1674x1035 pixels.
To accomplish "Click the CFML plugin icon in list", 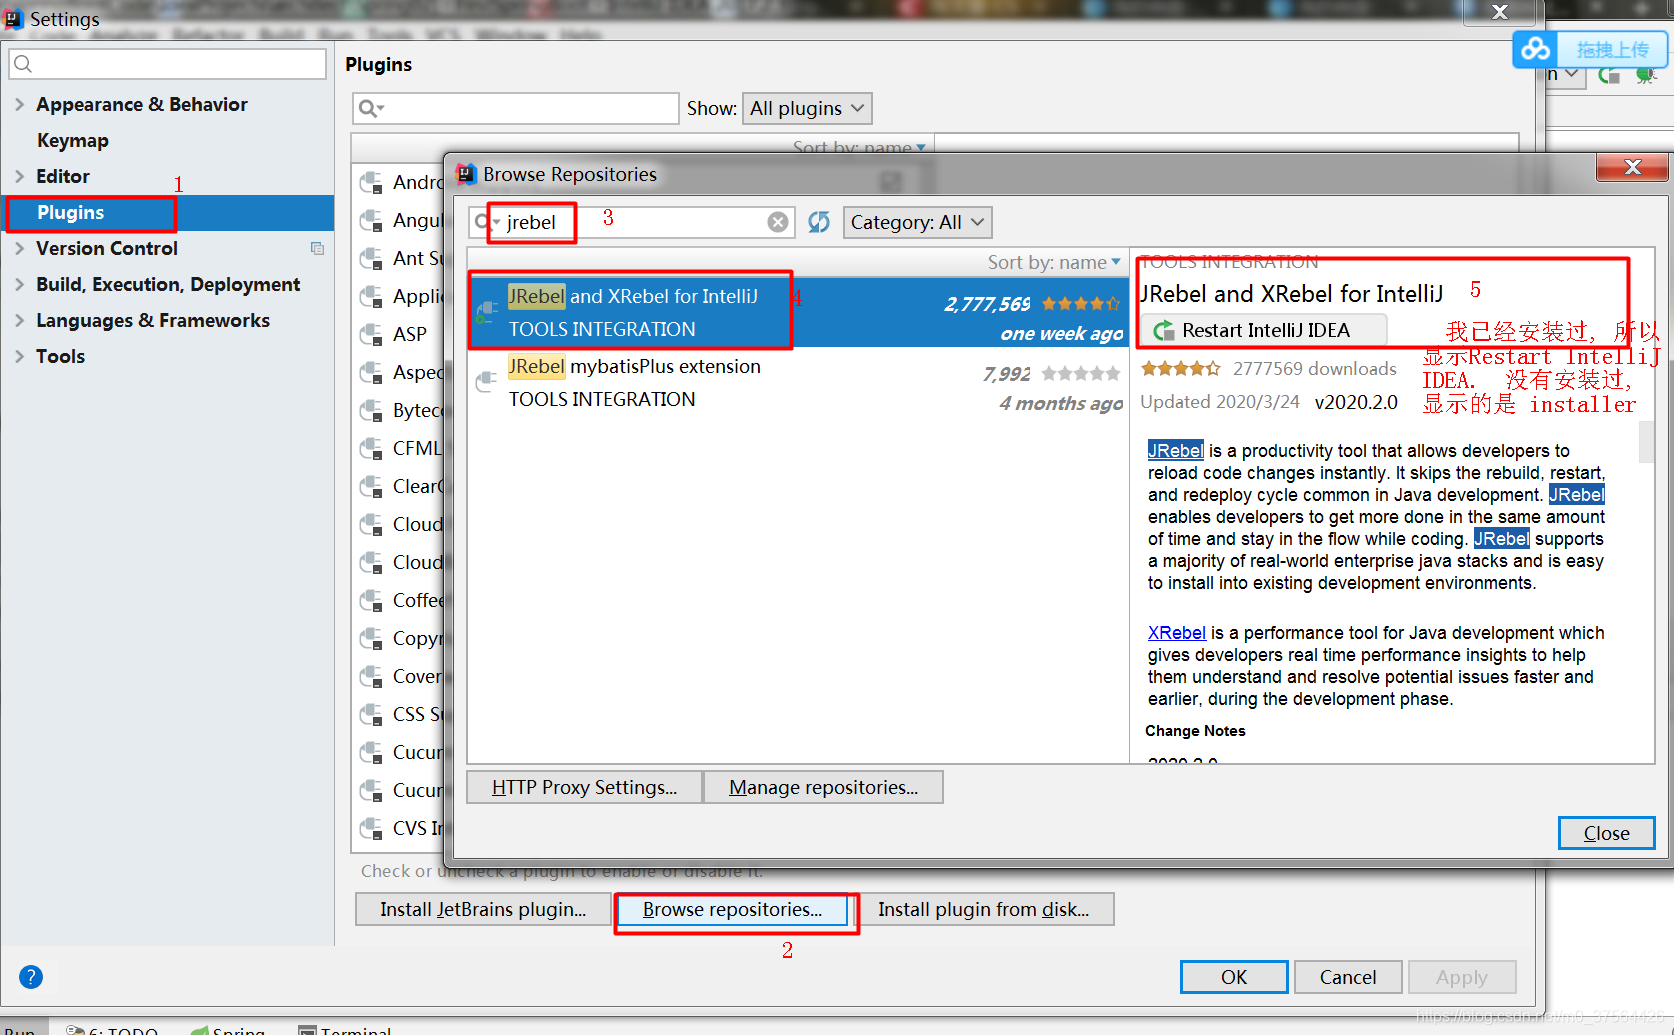I will tap(372, 448).
